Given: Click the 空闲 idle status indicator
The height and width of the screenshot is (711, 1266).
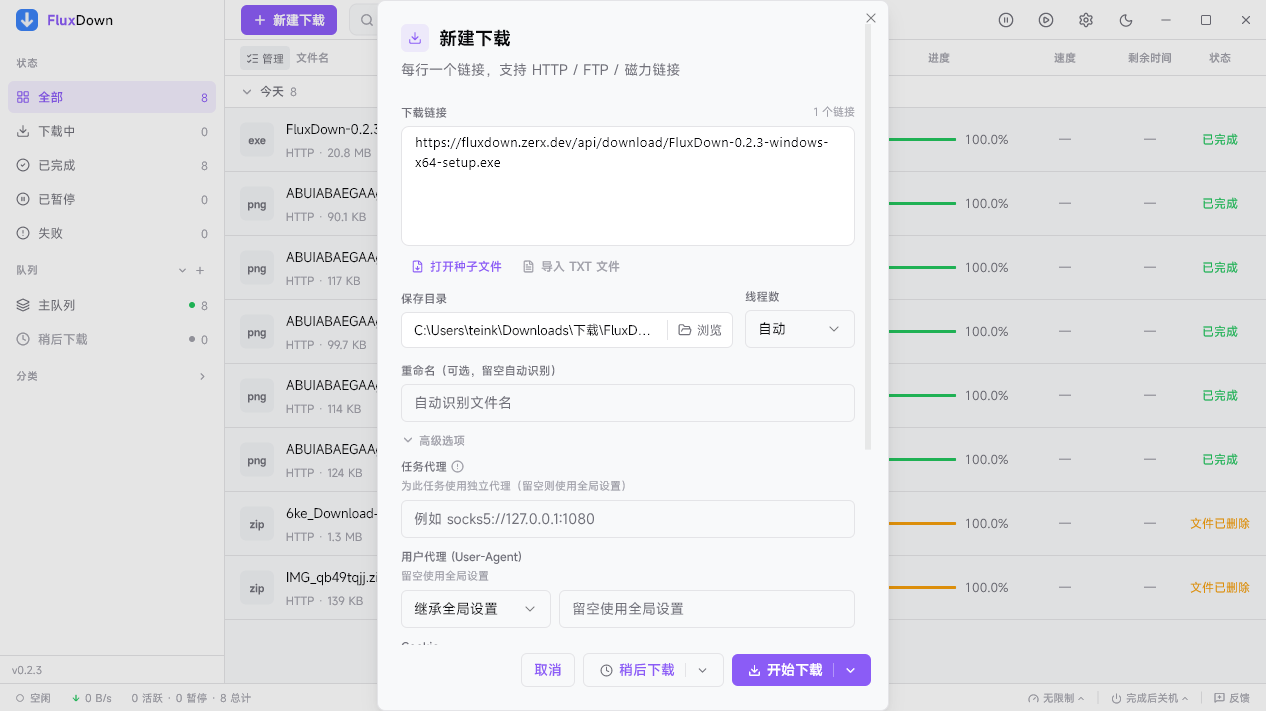Looking at the screenshot, I should [x=33, y=698].
